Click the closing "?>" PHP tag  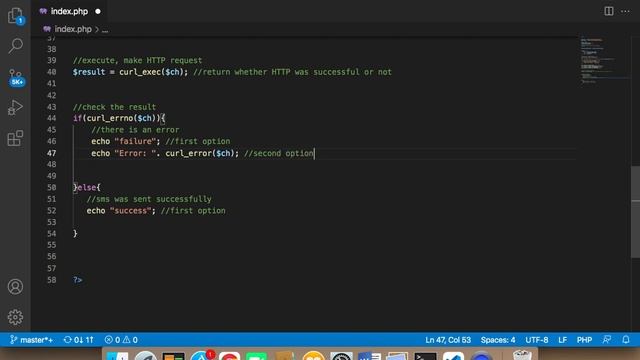coord(78,280)
